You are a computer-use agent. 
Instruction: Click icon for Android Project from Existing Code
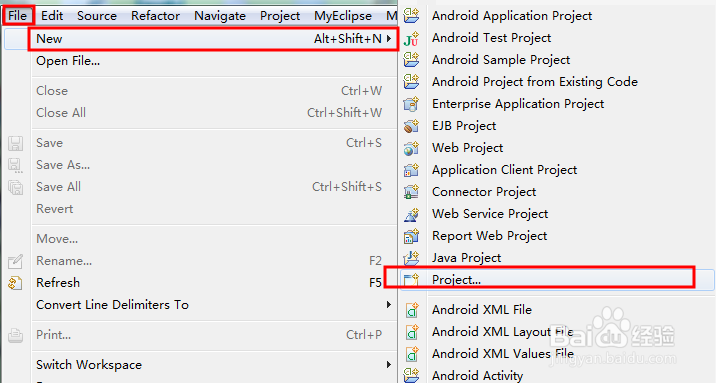click(x=411, y=81)
